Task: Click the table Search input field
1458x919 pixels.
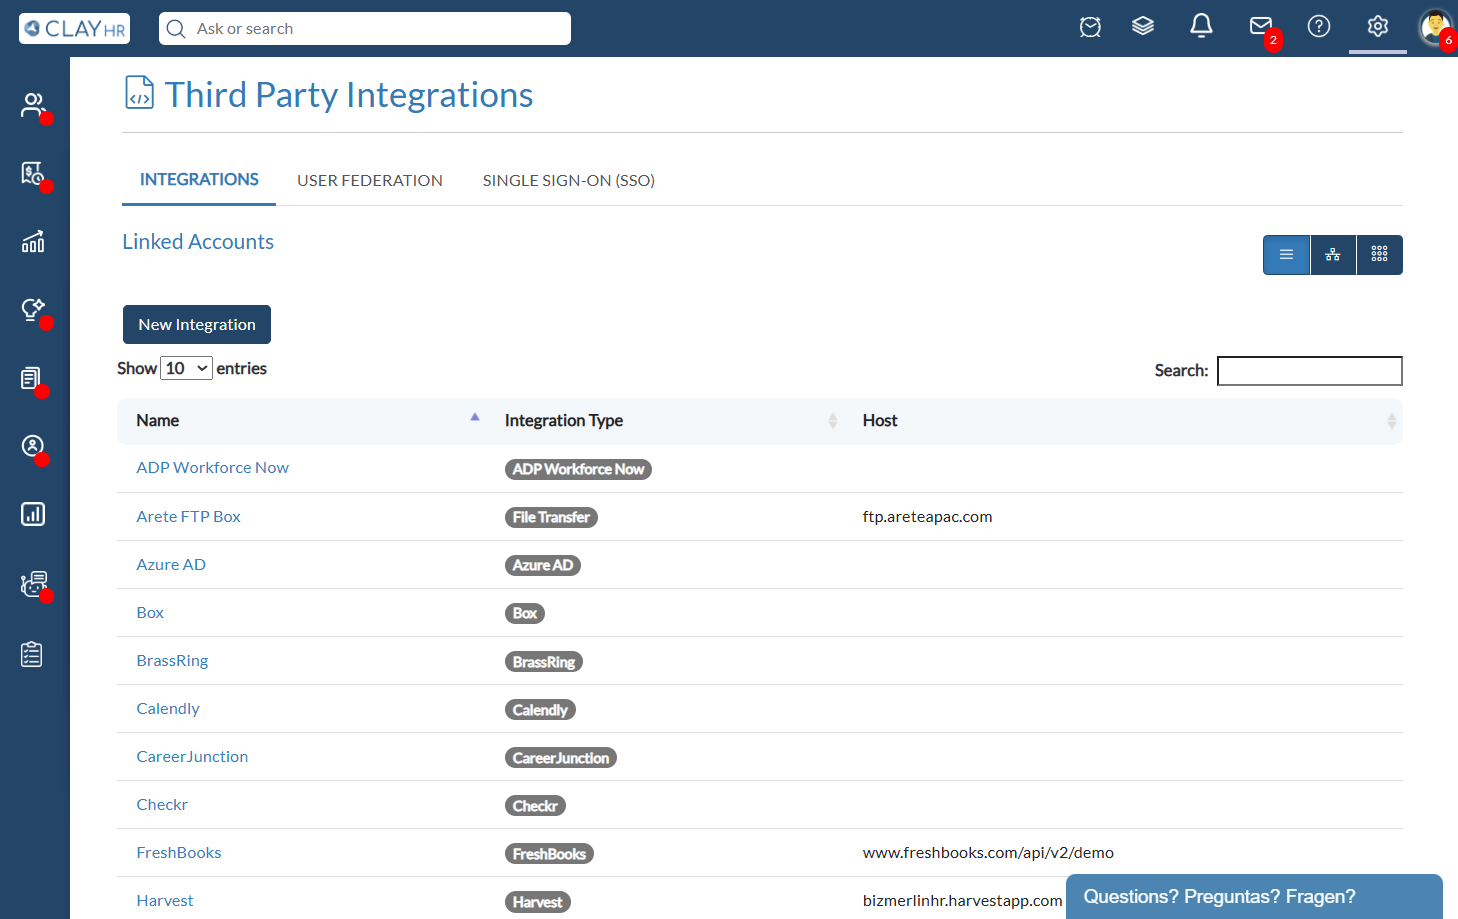Action: (x=1310, y=371)
